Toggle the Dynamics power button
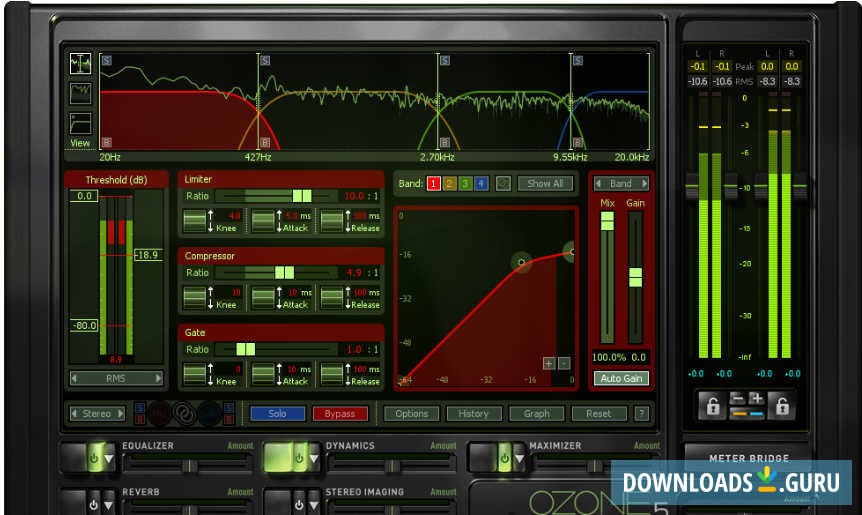The height and width of the screenshot is (515, 862). click(299, 458)
